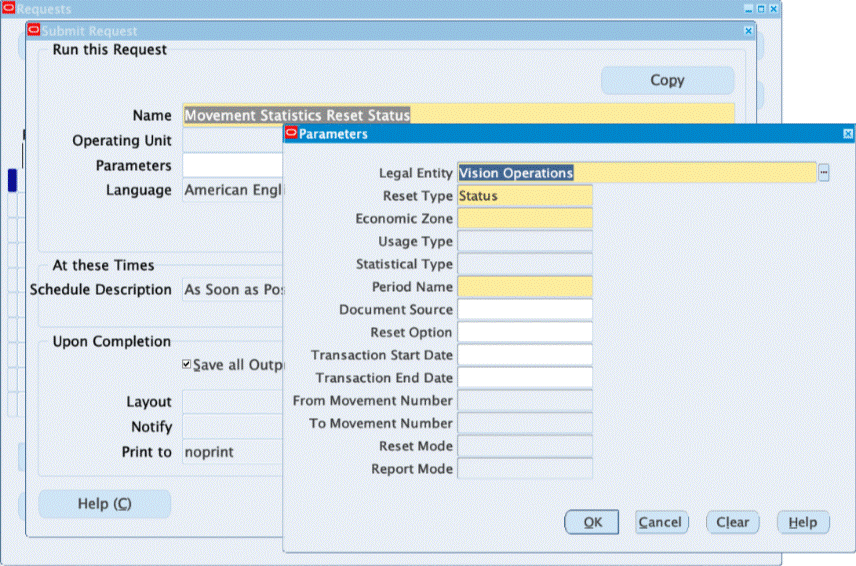The image size is (856, 566).
Task: Click the Transaction Start Date field
Action: [525, 355]
